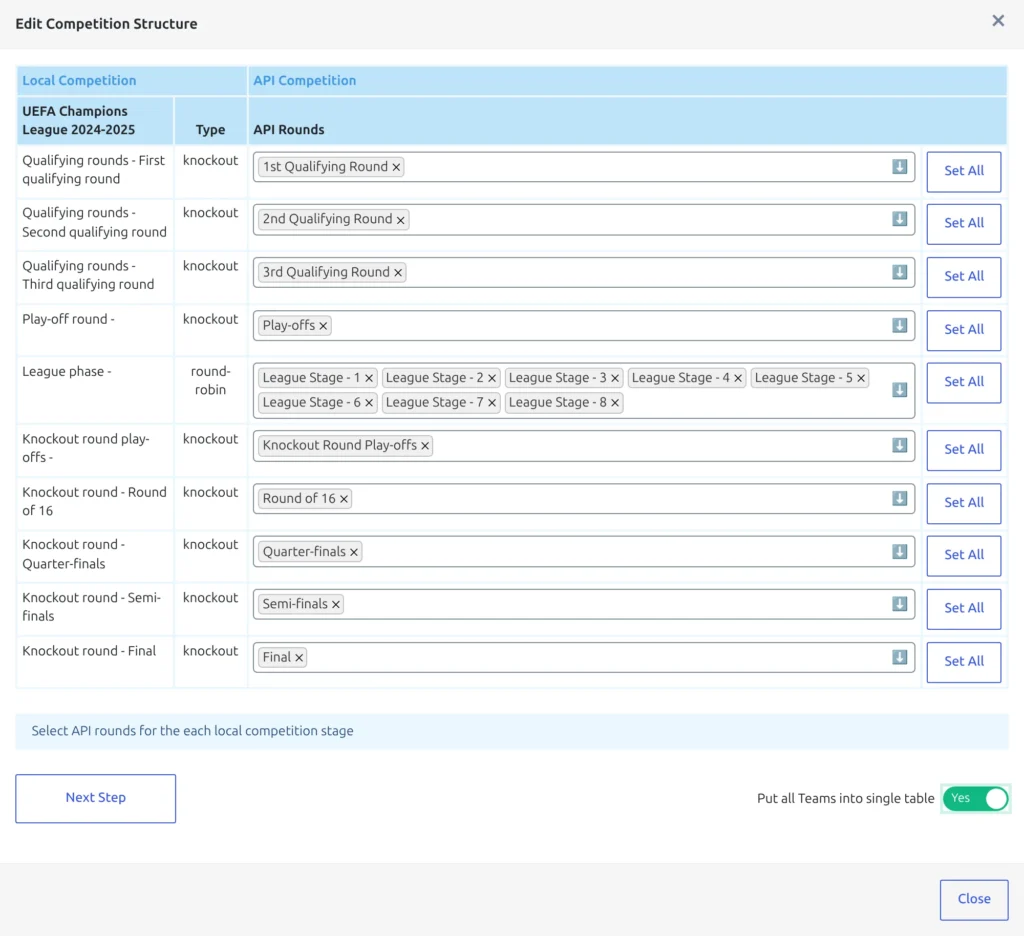The height and width of the screenshot is (936, 1024).
Task: Click Set All for Second qualifying round
Action: (963, 223)
